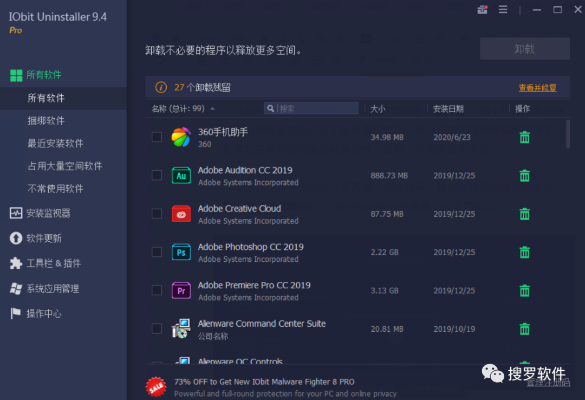Check the Alienware Command Center Suite checkbox
The image size is (585, 400).
coord(157,329)
